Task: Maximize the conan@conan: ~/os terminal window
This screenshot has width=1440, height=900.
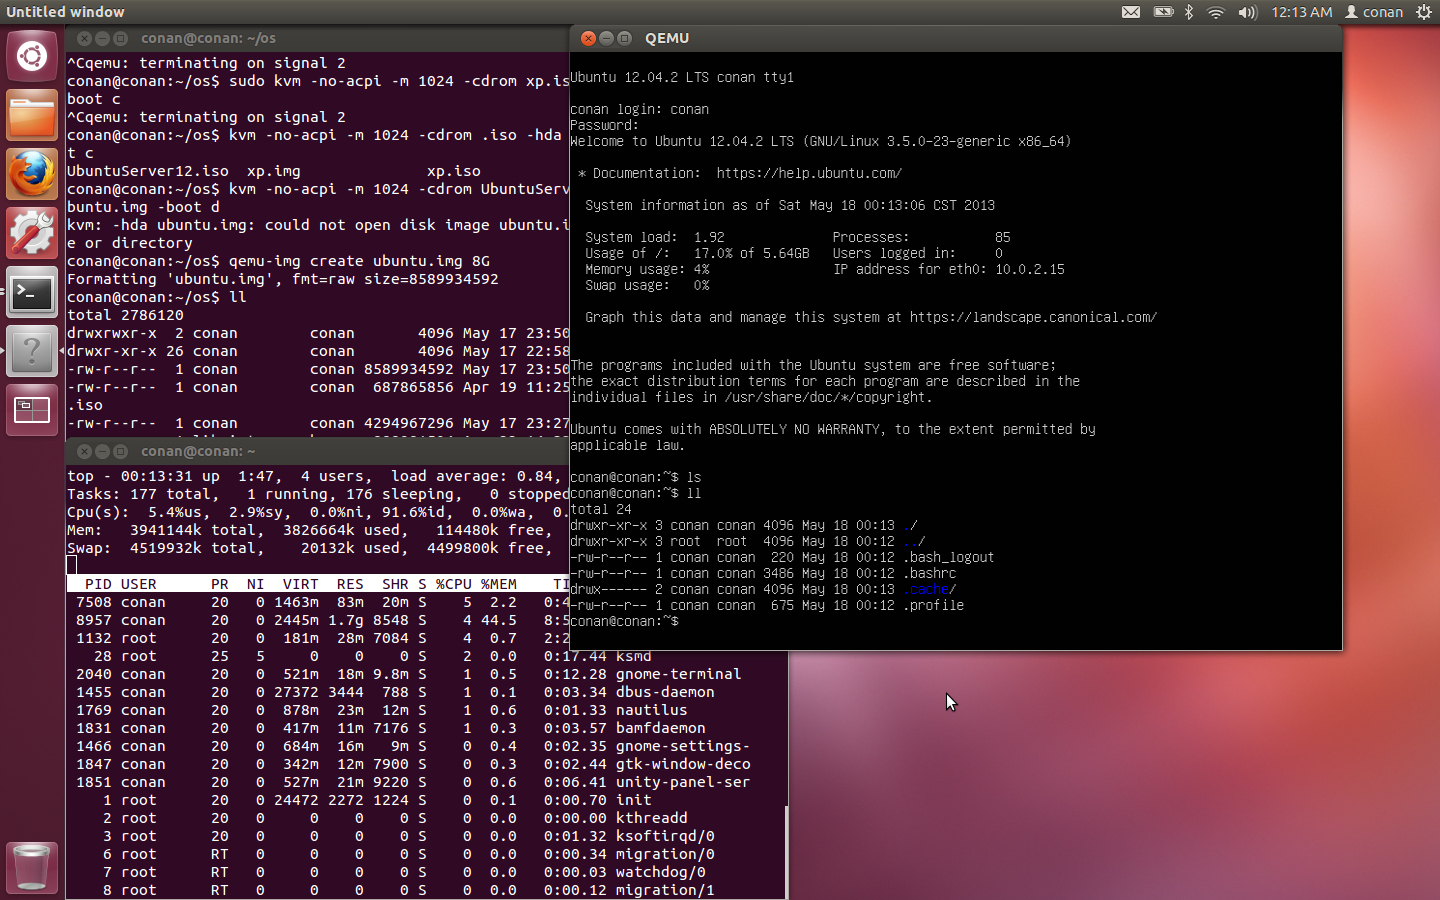Action: [x=120, y=38]
